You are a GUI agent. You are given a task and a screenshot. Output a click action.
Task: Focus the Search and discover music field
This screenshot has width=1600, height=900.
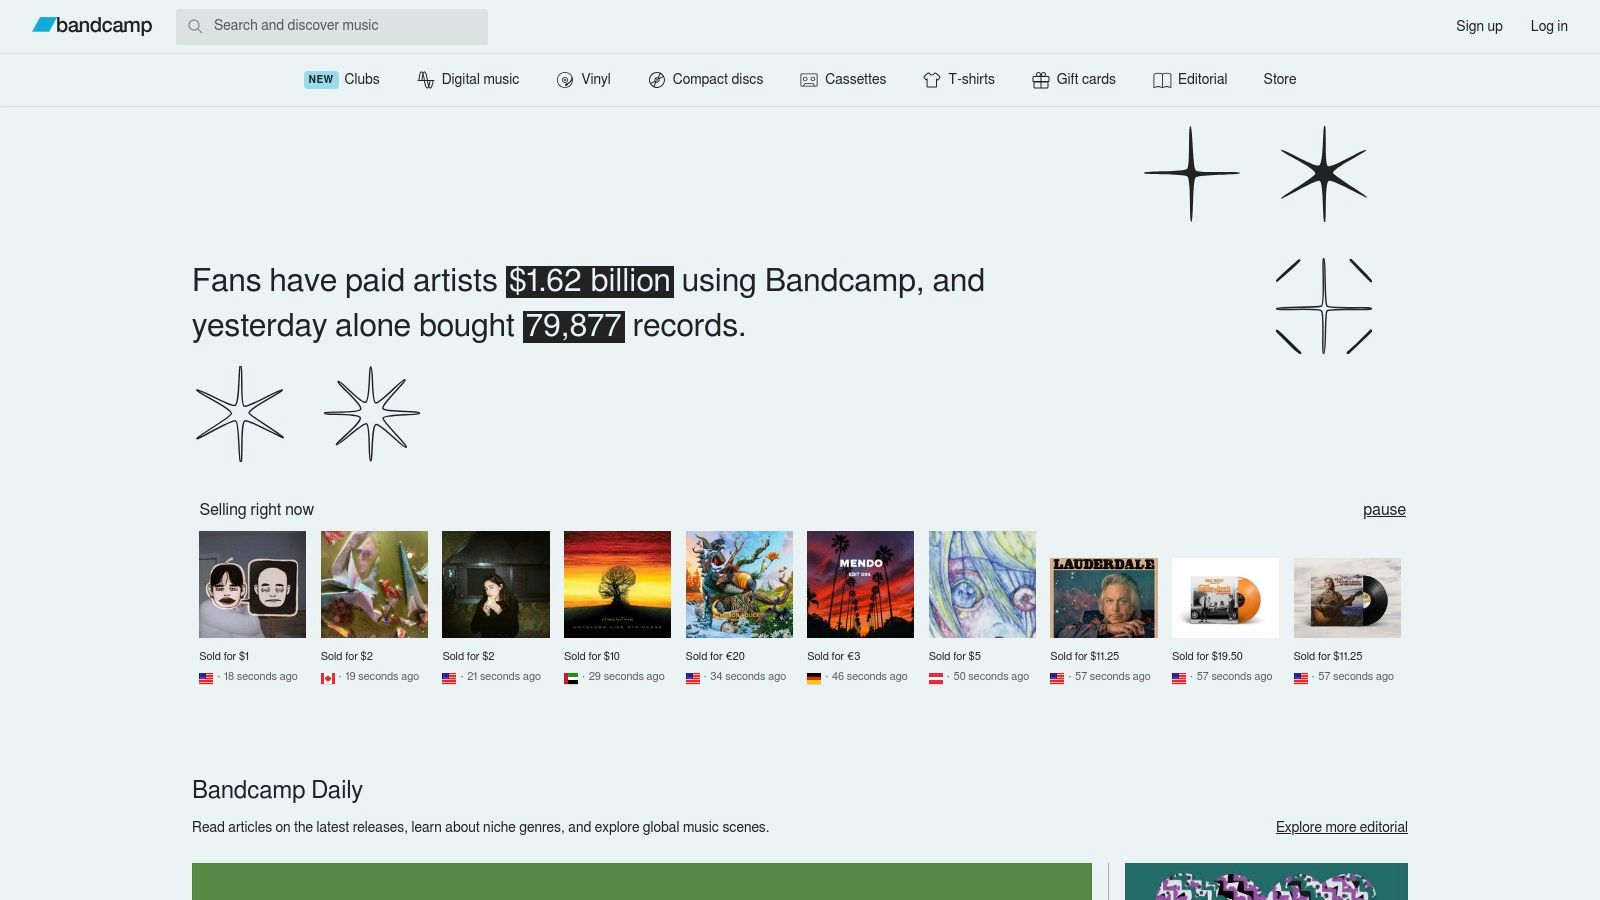(x=332, y=27)
